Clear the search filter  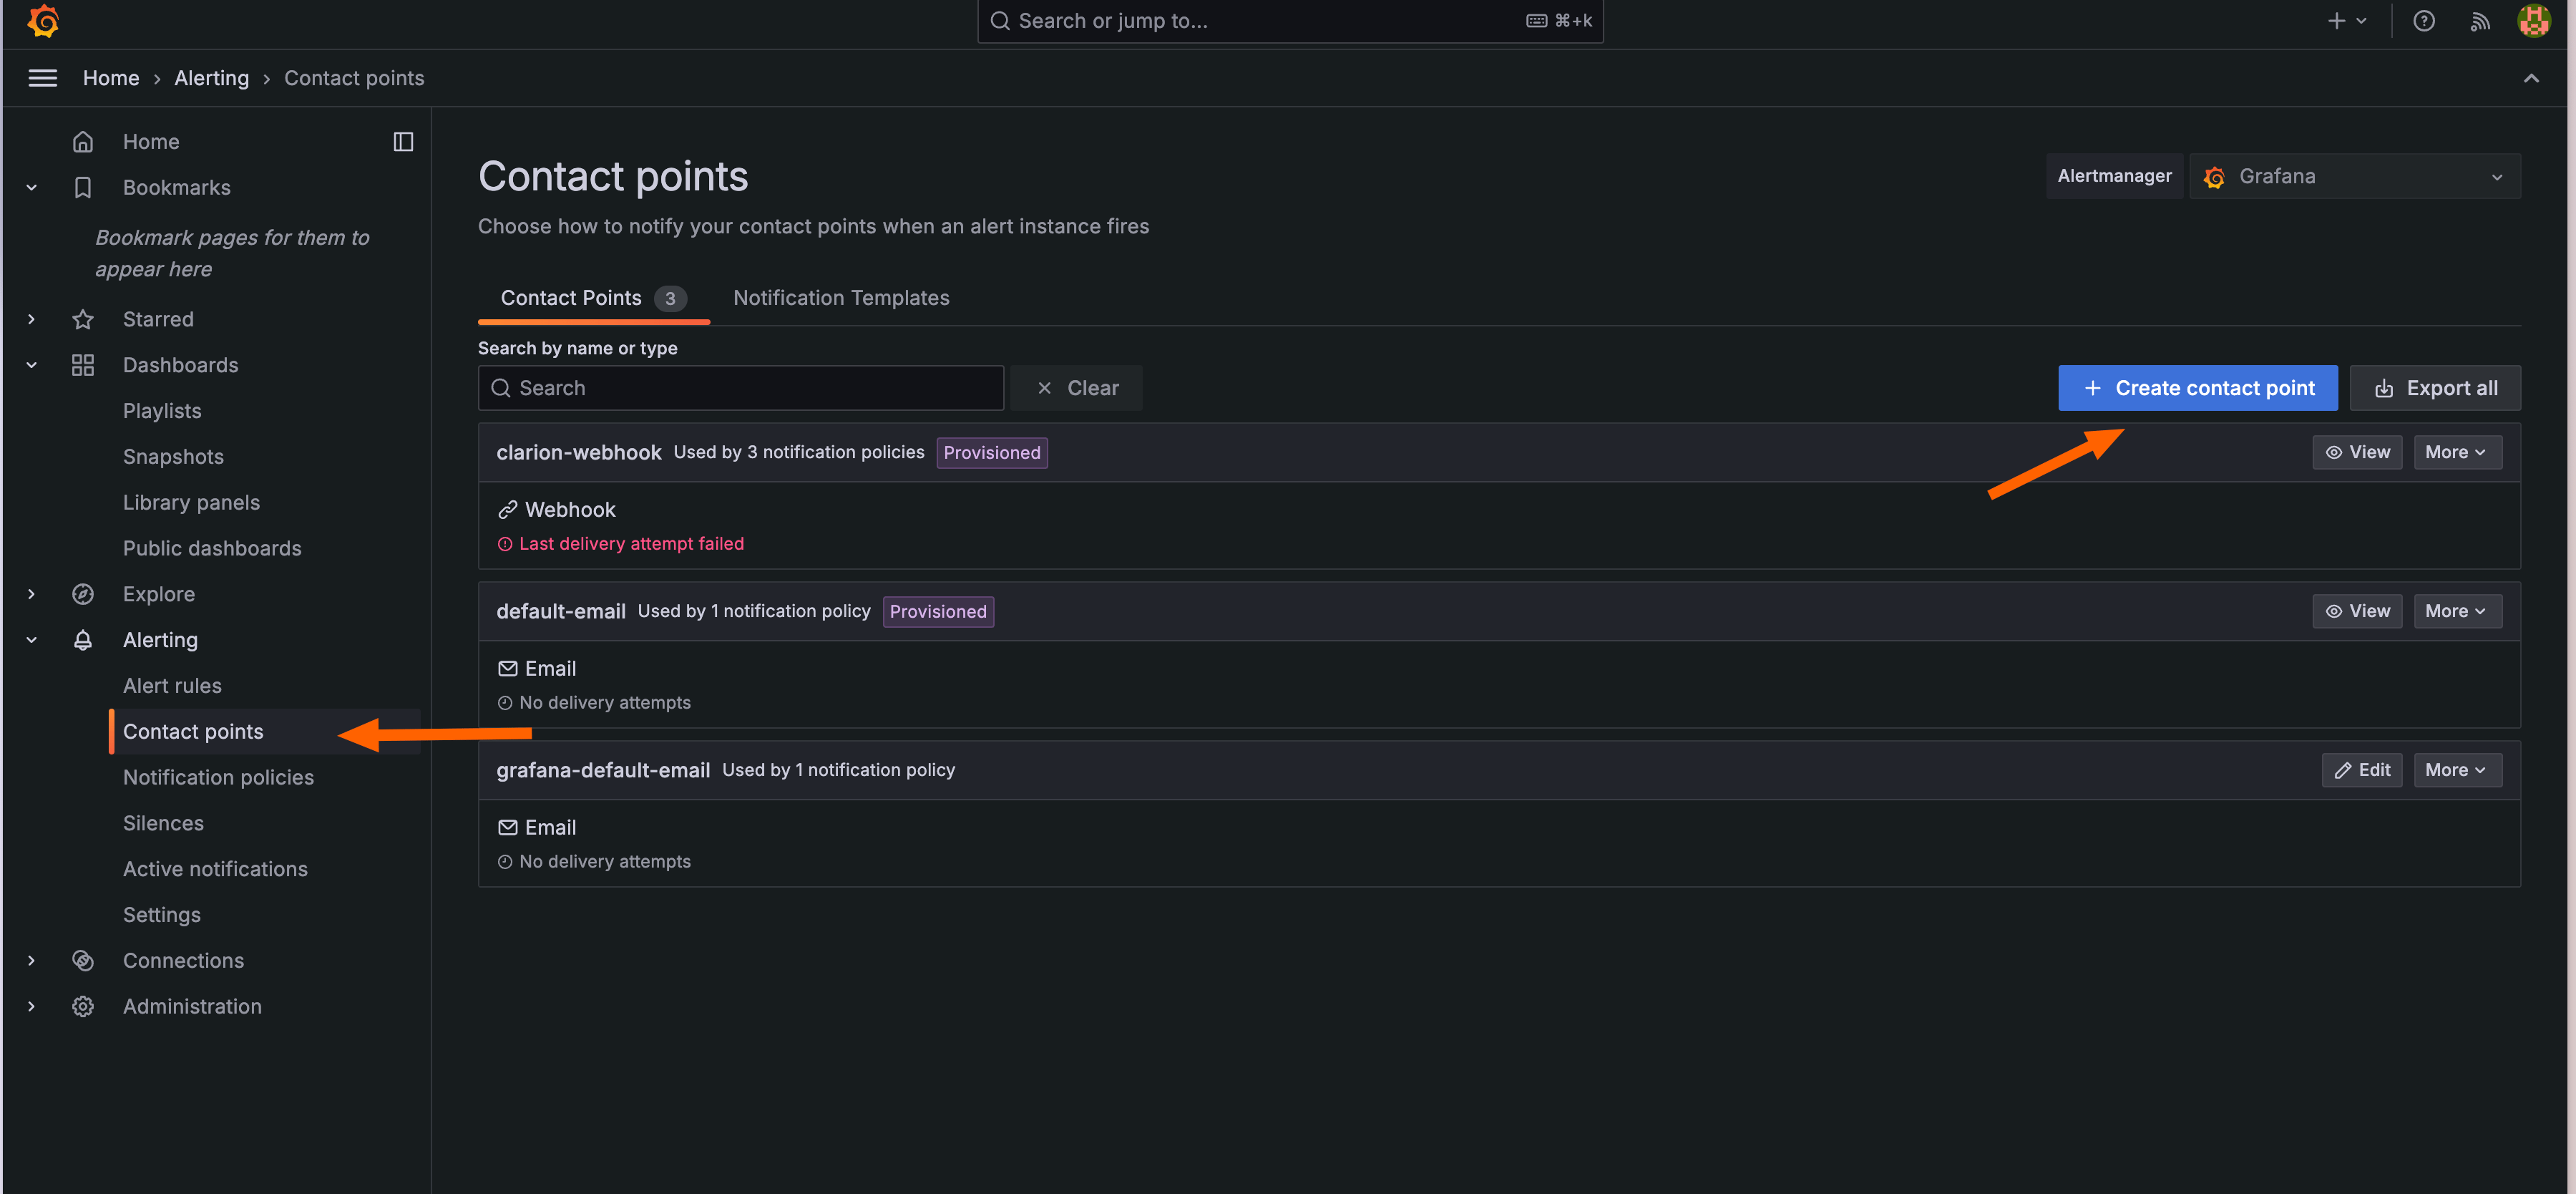coord(1076,388)
